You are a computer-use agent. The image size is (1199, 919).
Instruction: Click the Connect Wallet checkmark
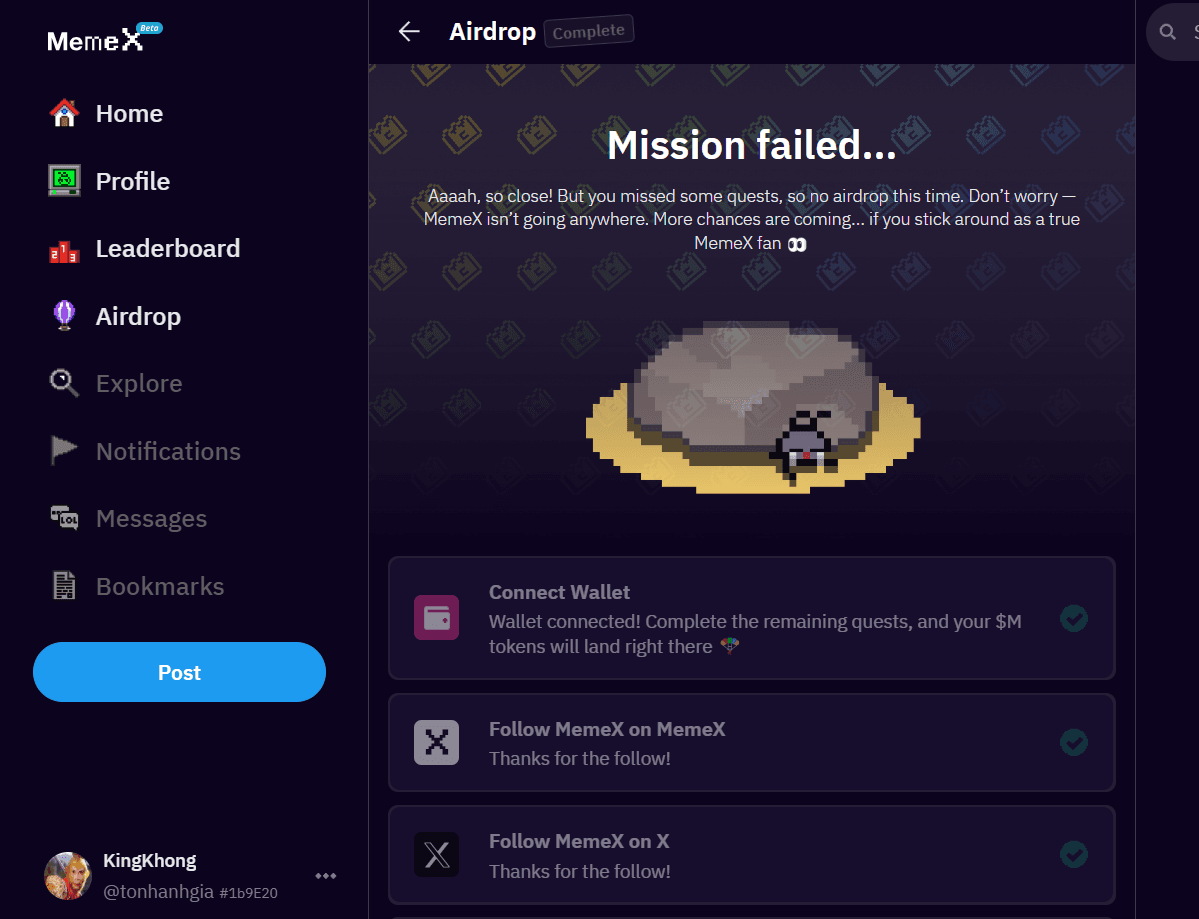[1074, 618]
